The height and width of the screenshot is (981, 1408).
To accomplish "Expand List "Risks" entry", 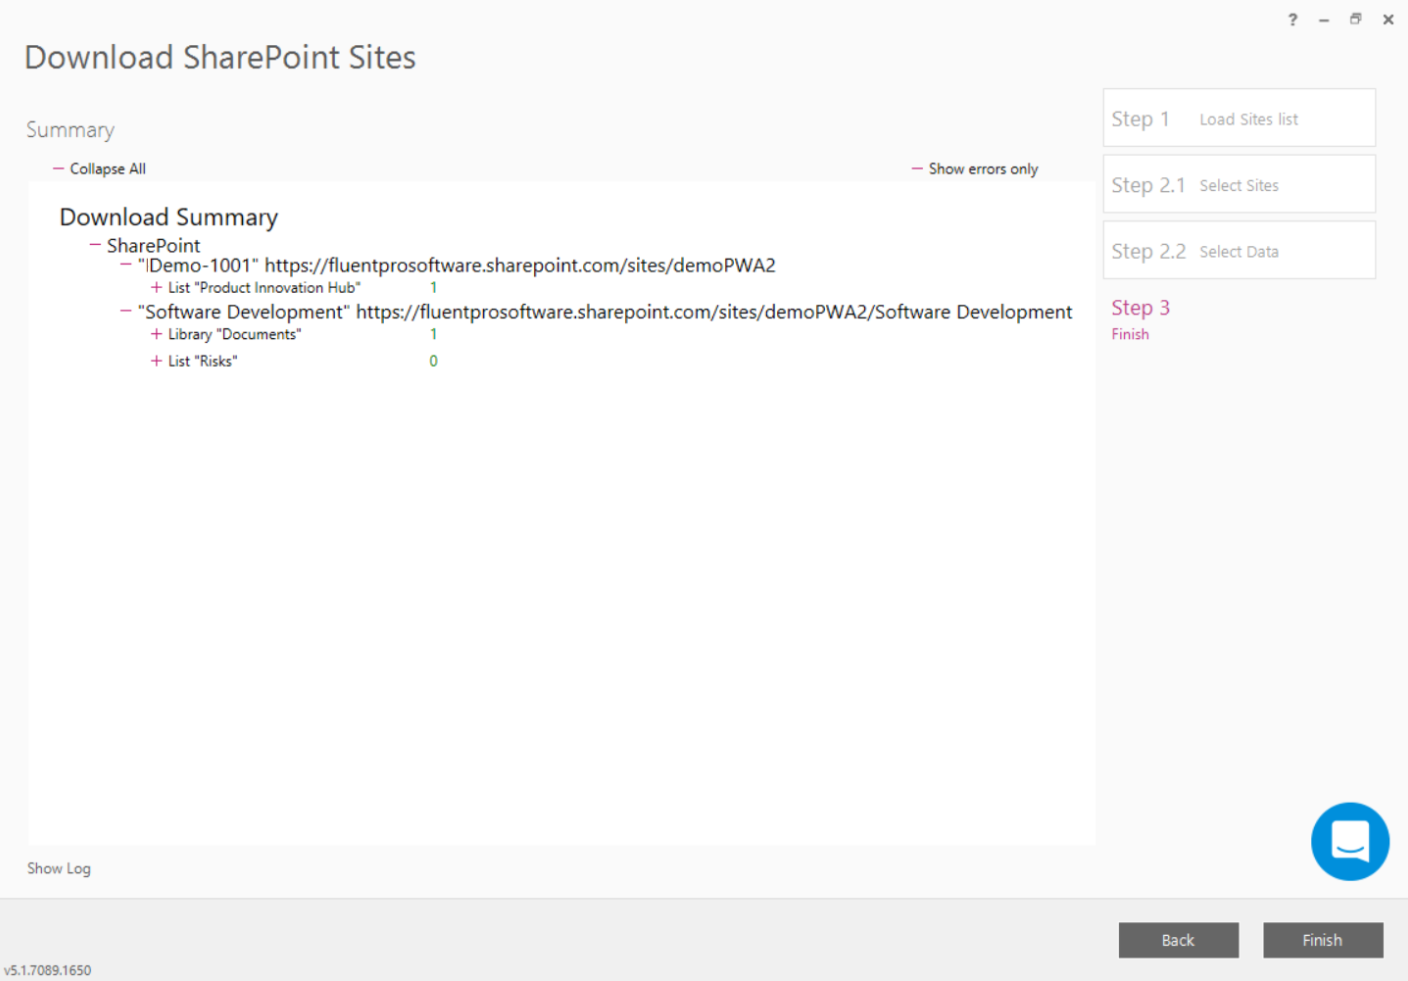I will click(x=156, y=361).
